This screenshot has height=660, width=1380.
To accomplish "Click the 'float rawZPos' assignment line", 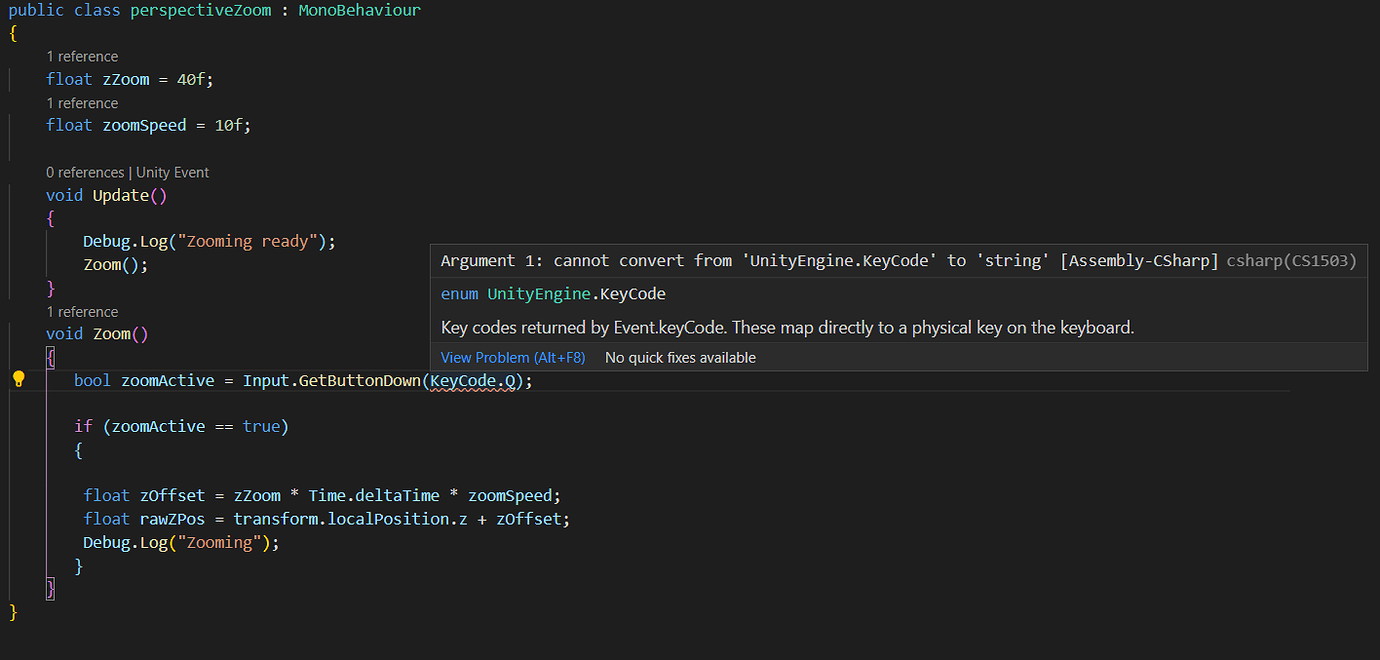I will (x=326, y=519).
